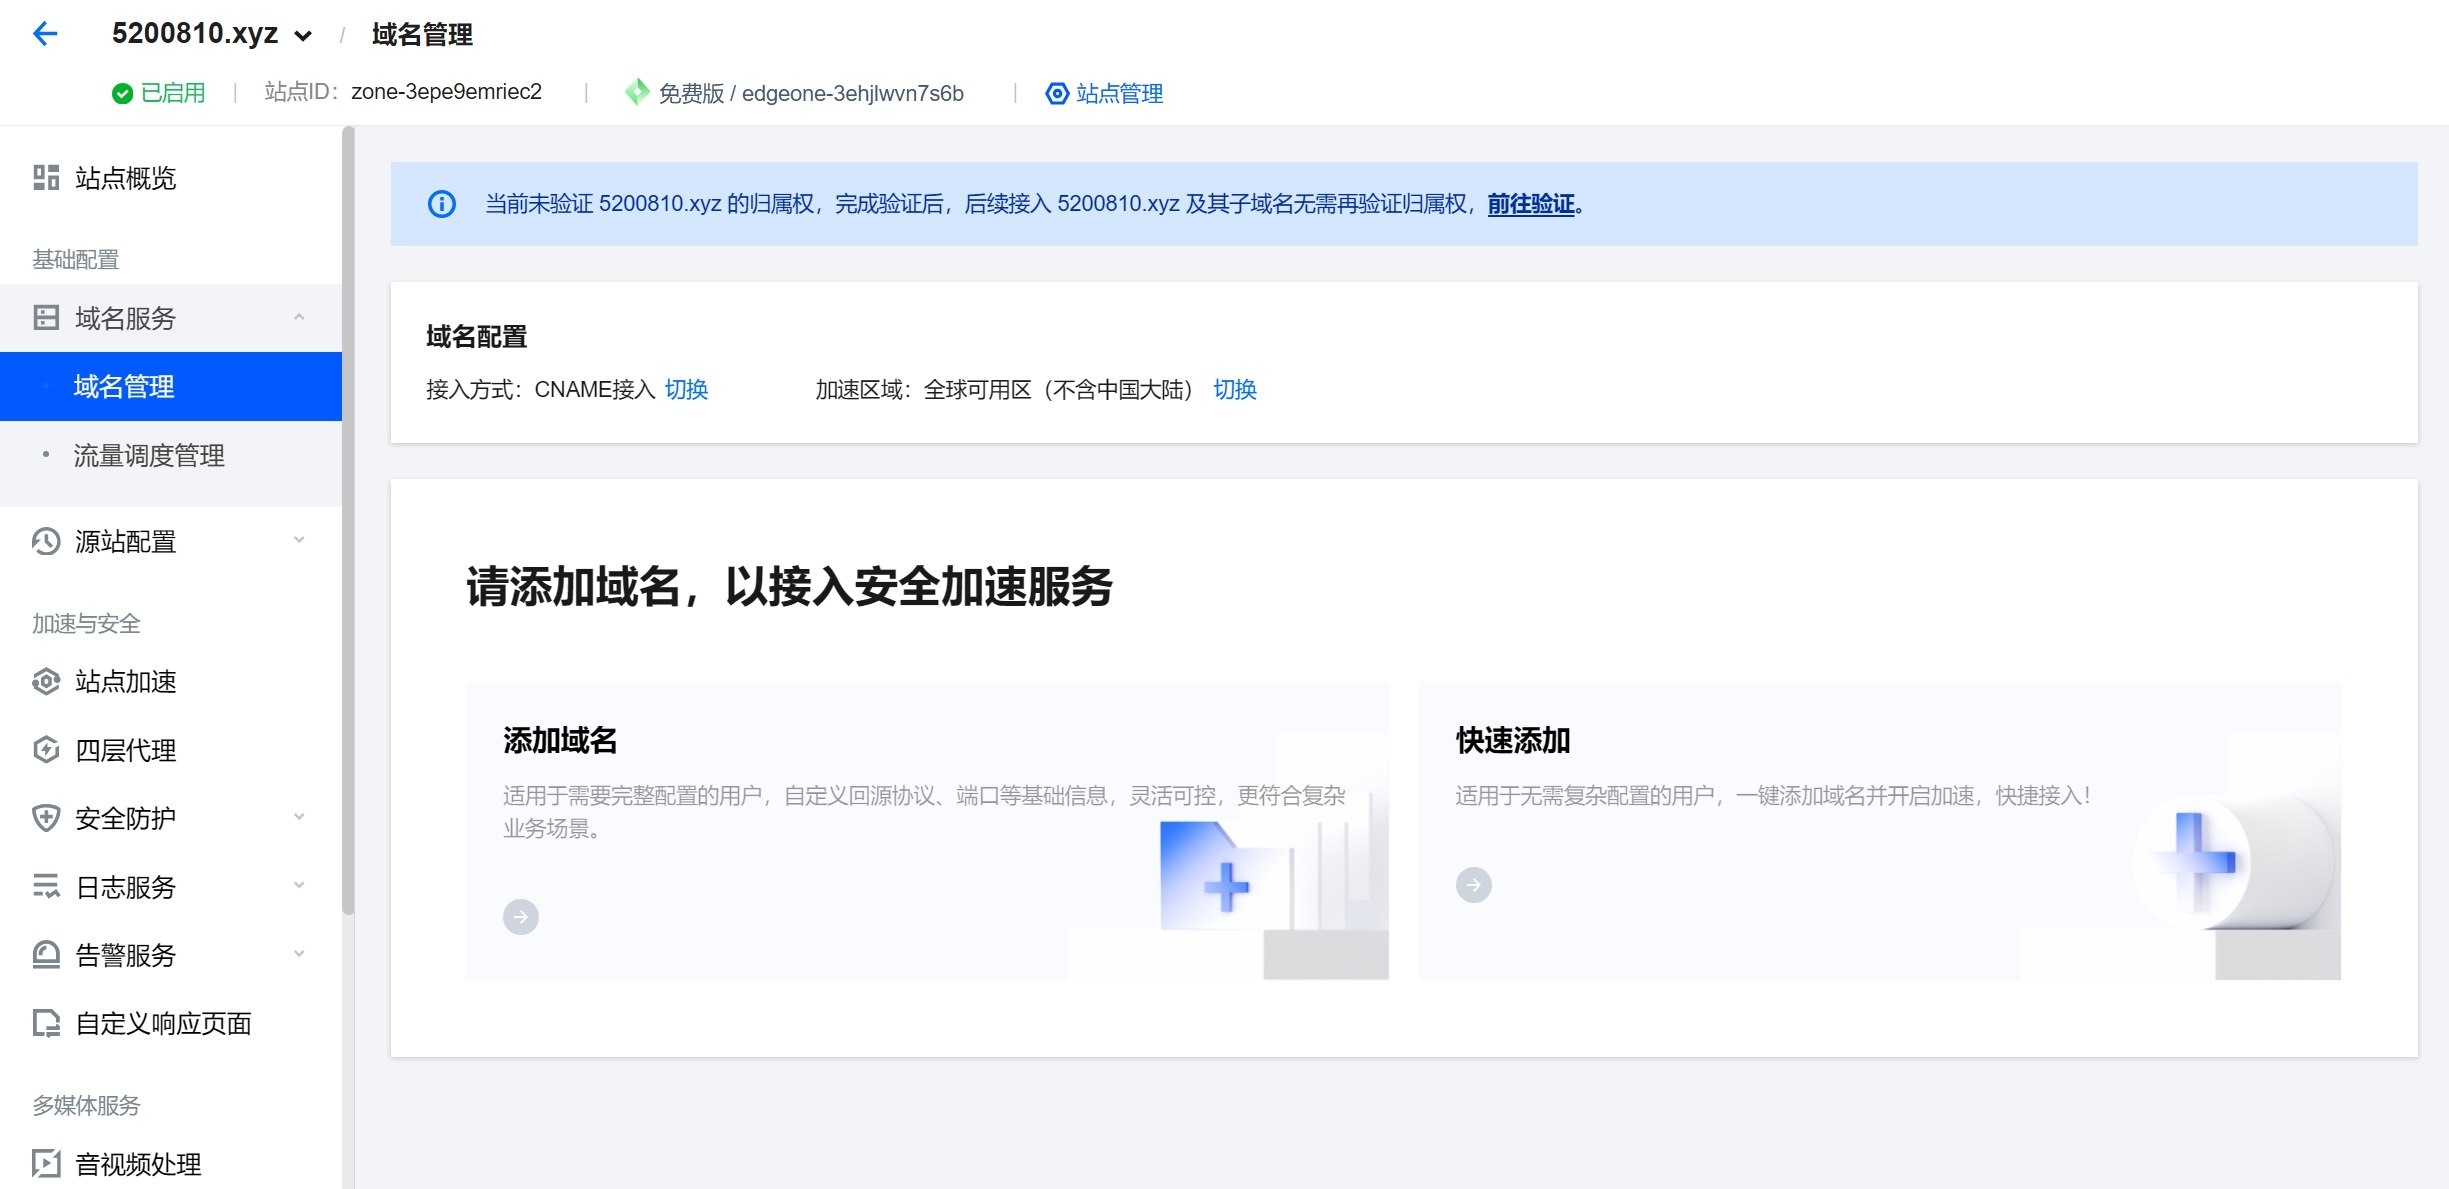The height and width of the screenshot is (1189, 2449).
Task: Click the 四层代理 shield icon
Action: click(46, 750)
